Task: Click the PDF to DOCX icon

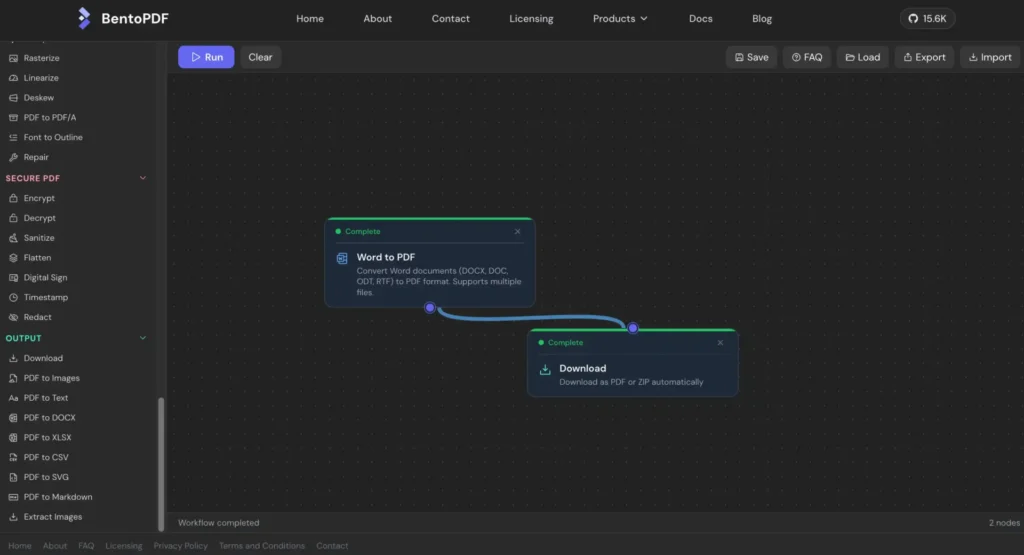Action: tap(13, 418)
